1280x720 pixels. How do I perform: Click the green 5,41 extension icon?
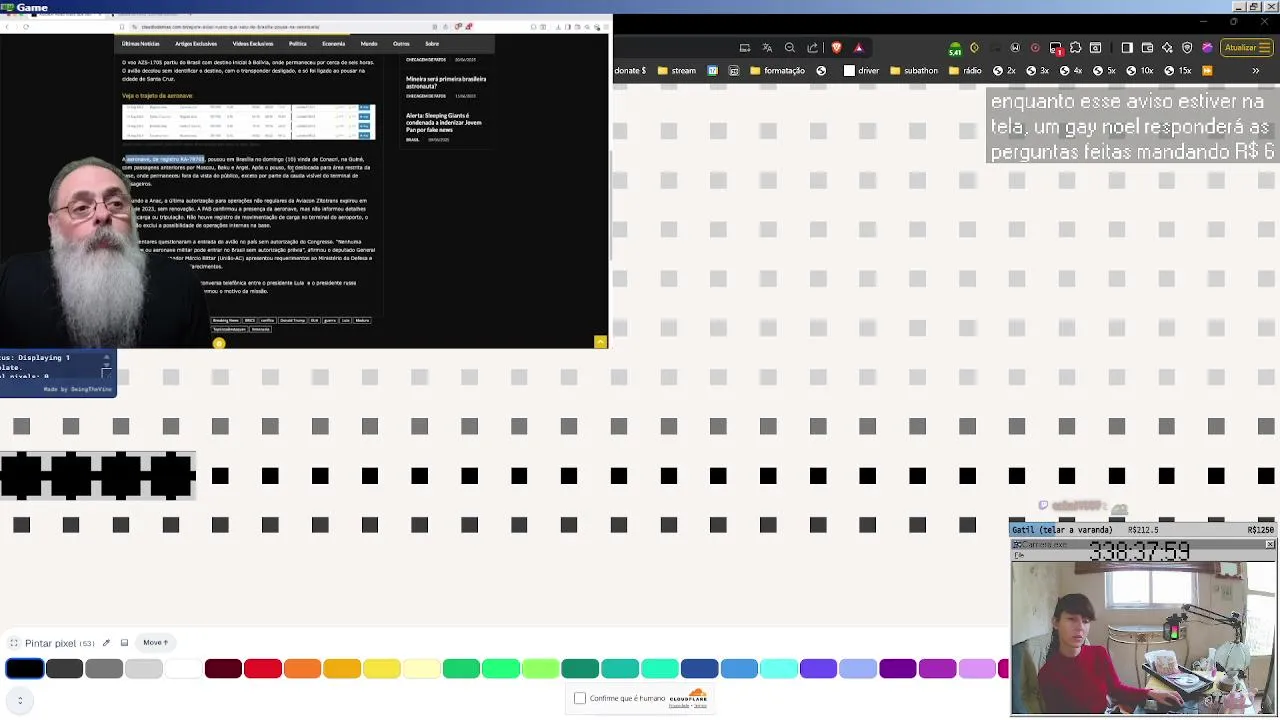pos(955,48)
